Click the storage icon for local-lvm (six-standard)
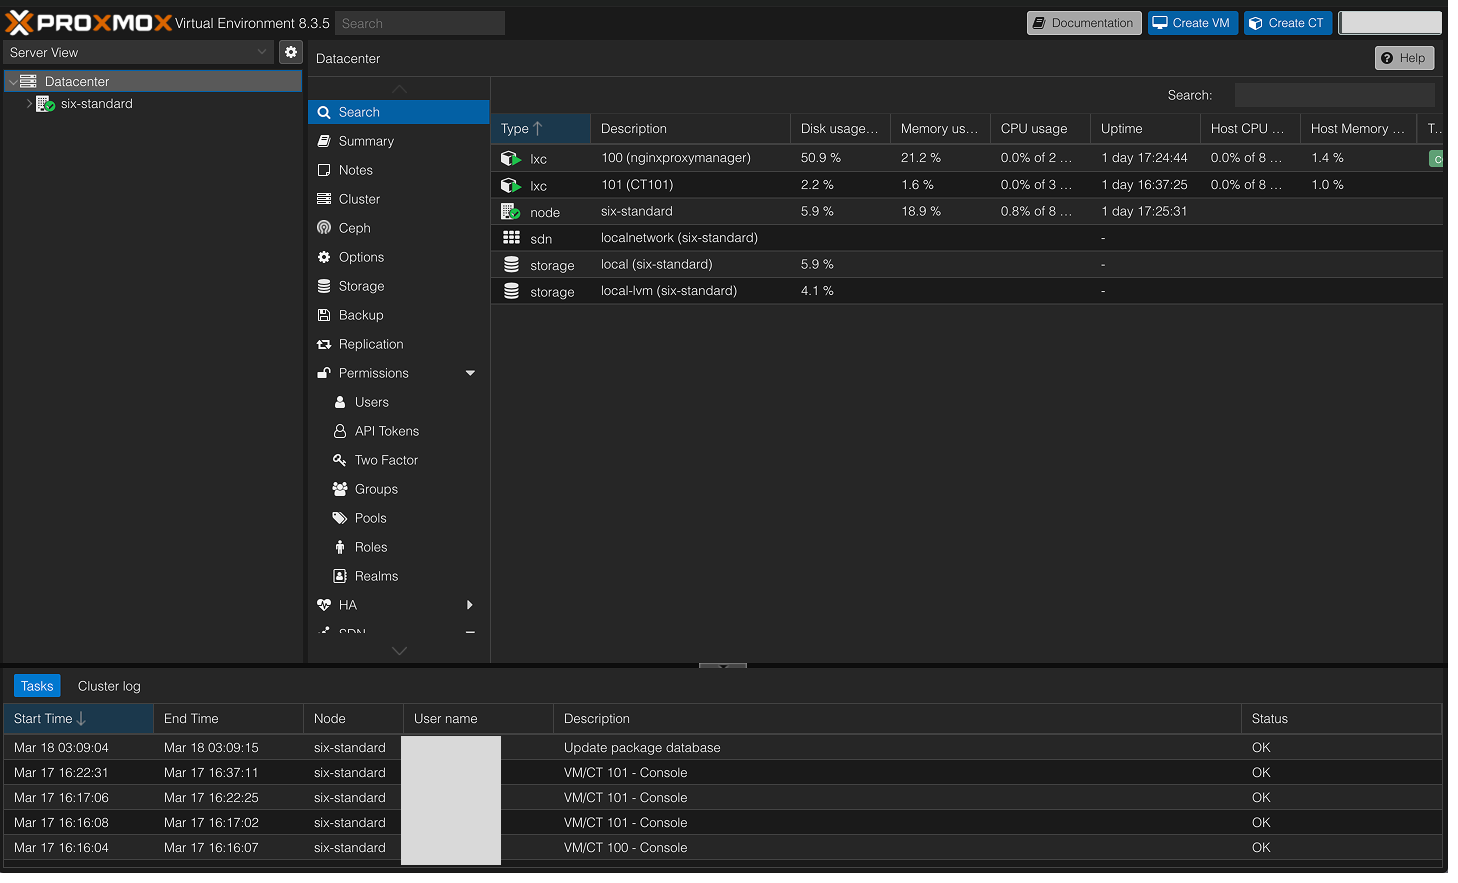Screen dimensions: 1458x883 (x=511, y=291)
